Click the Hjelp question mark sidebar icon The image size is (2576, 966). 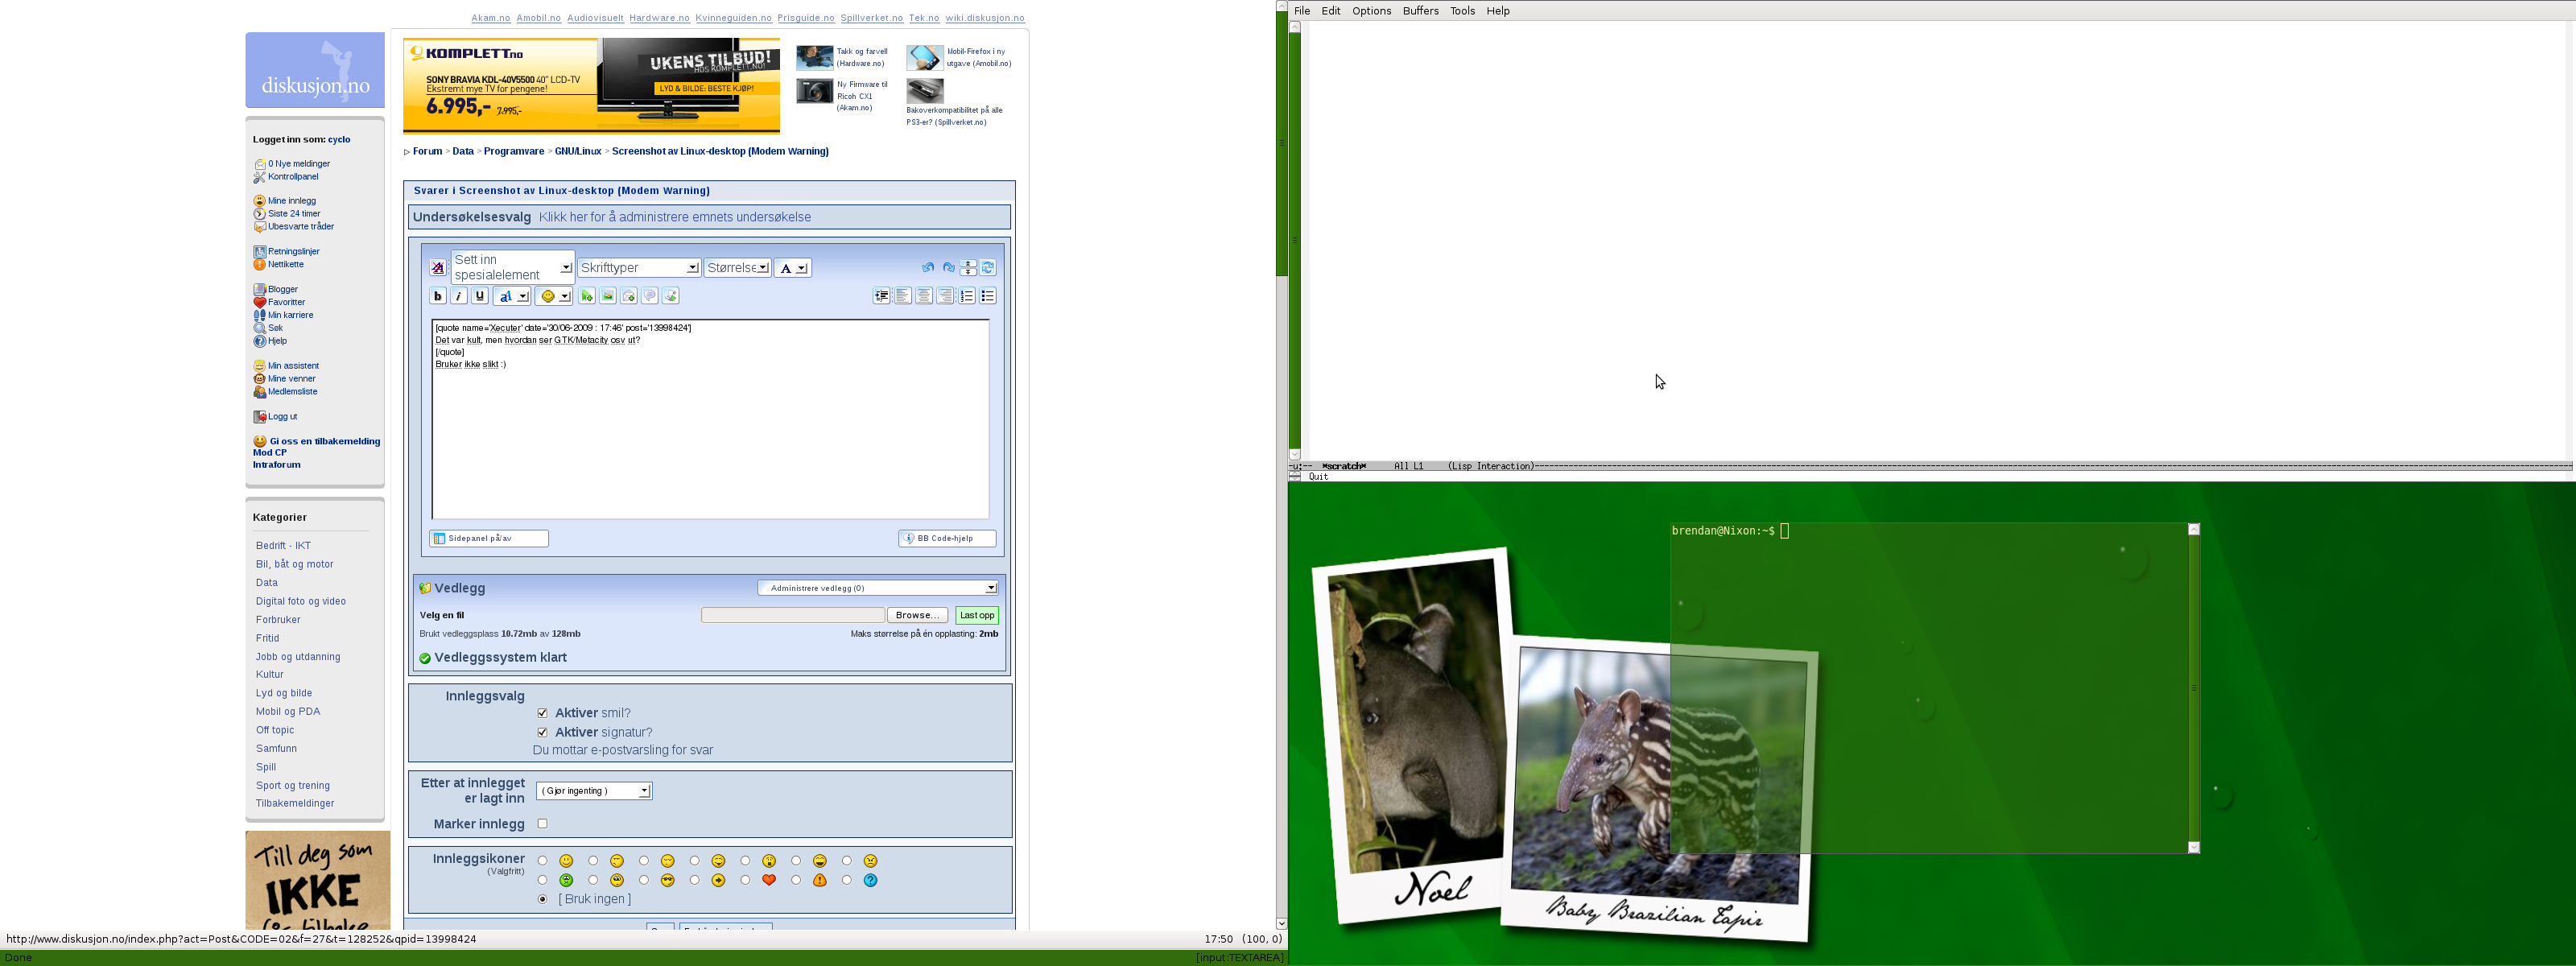click(259, 341)
